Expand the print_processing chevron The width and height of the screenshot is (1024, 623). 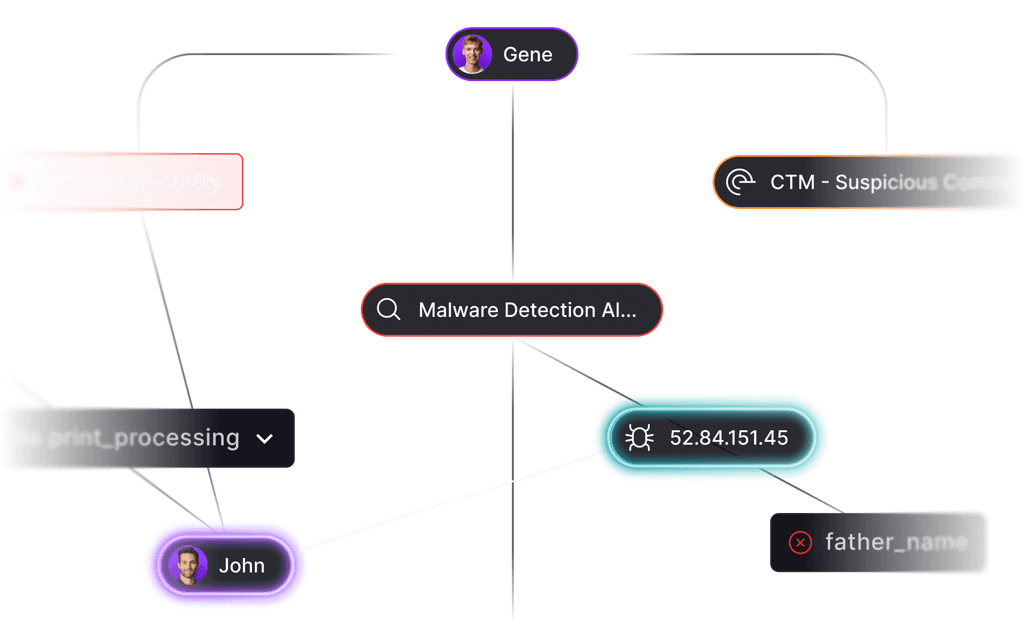click(x=264, y=439)
